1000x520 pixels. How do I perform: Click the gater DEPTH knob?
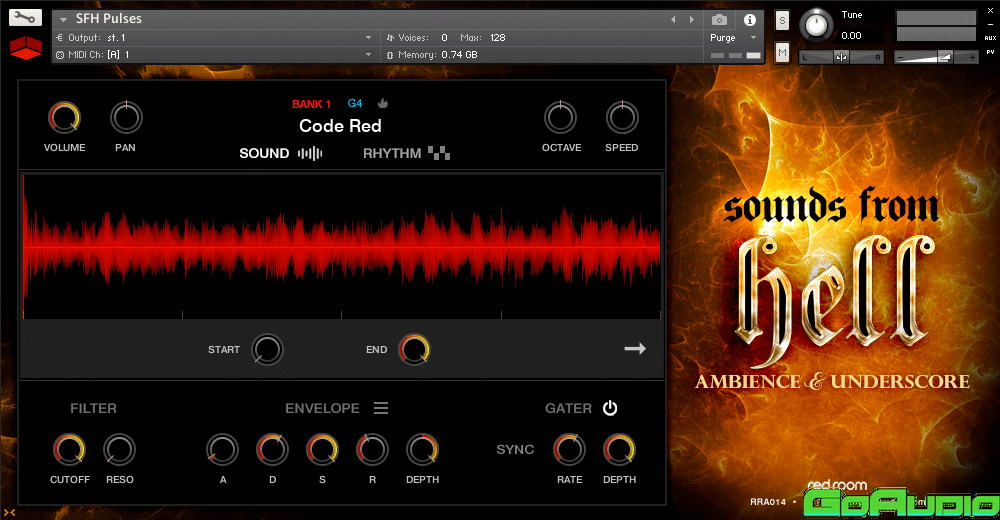(619, 449)
